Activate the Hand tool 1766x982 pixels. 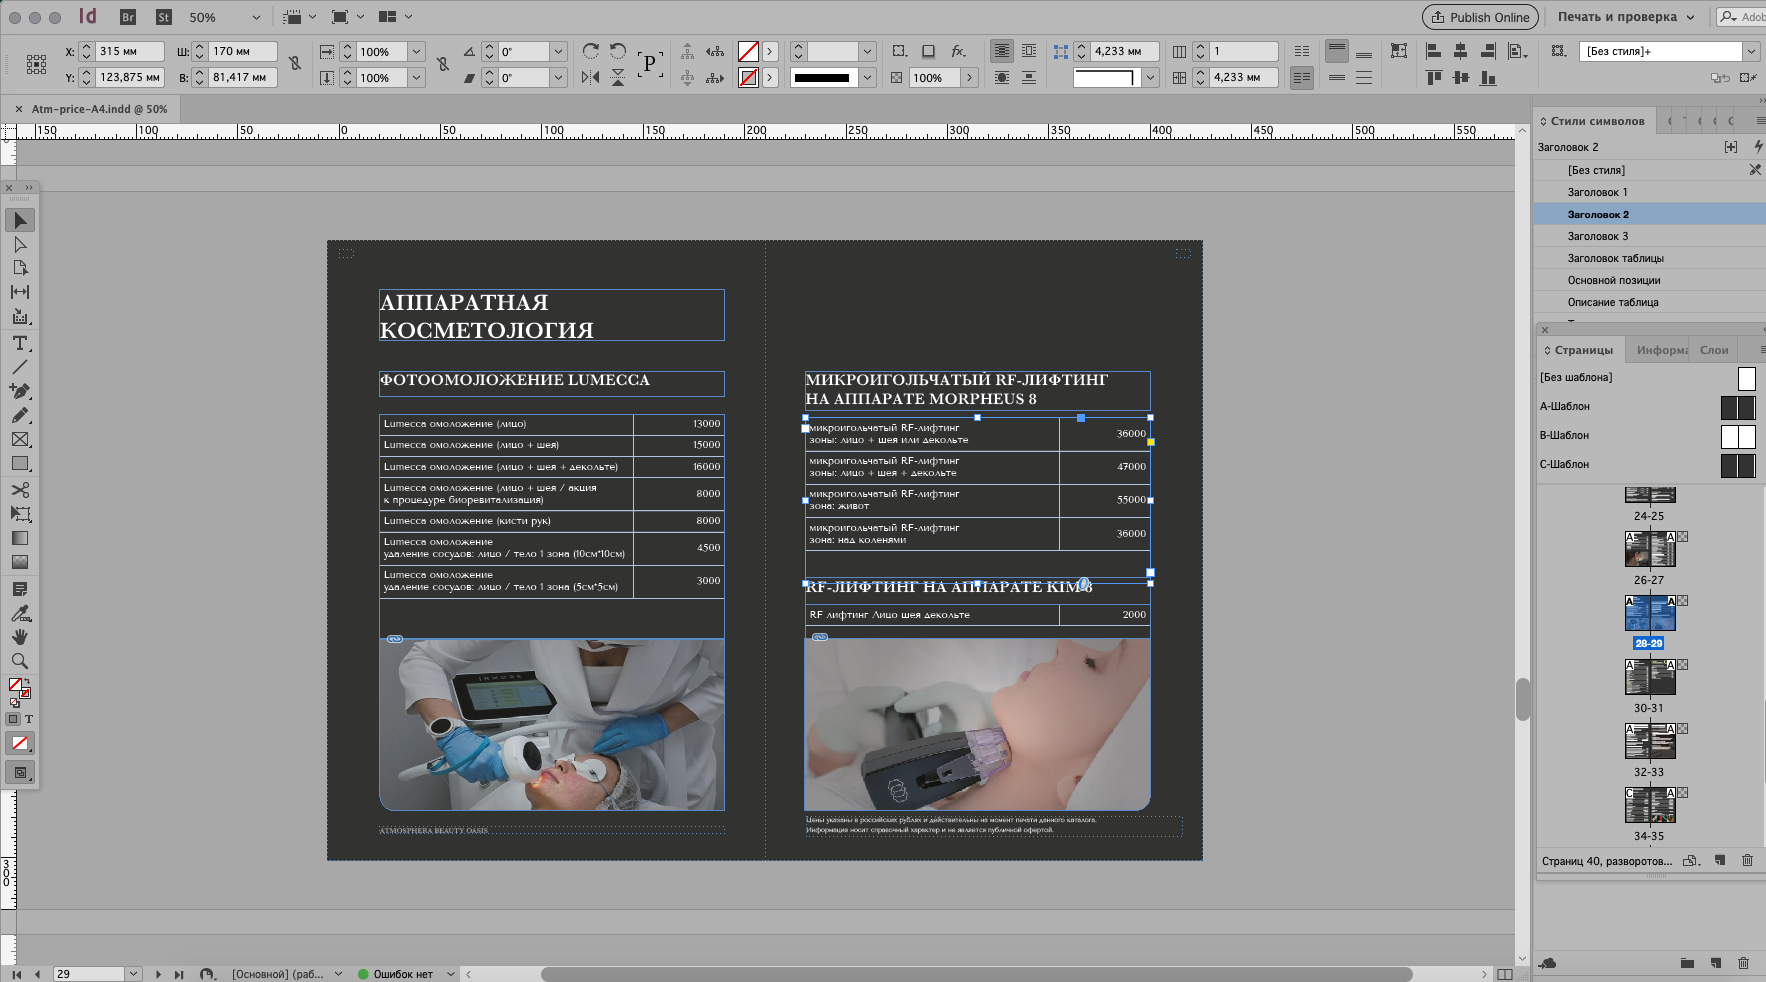point(20,637)
